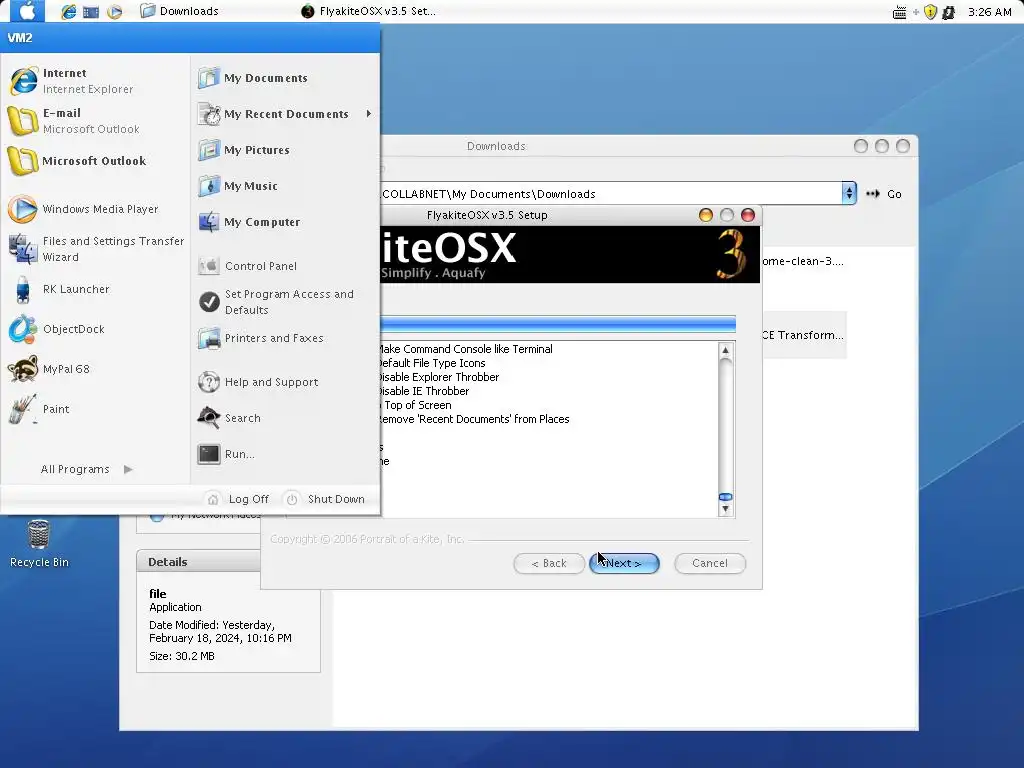Click Back button in setup wizard
1024x768 pixels.
549,563
